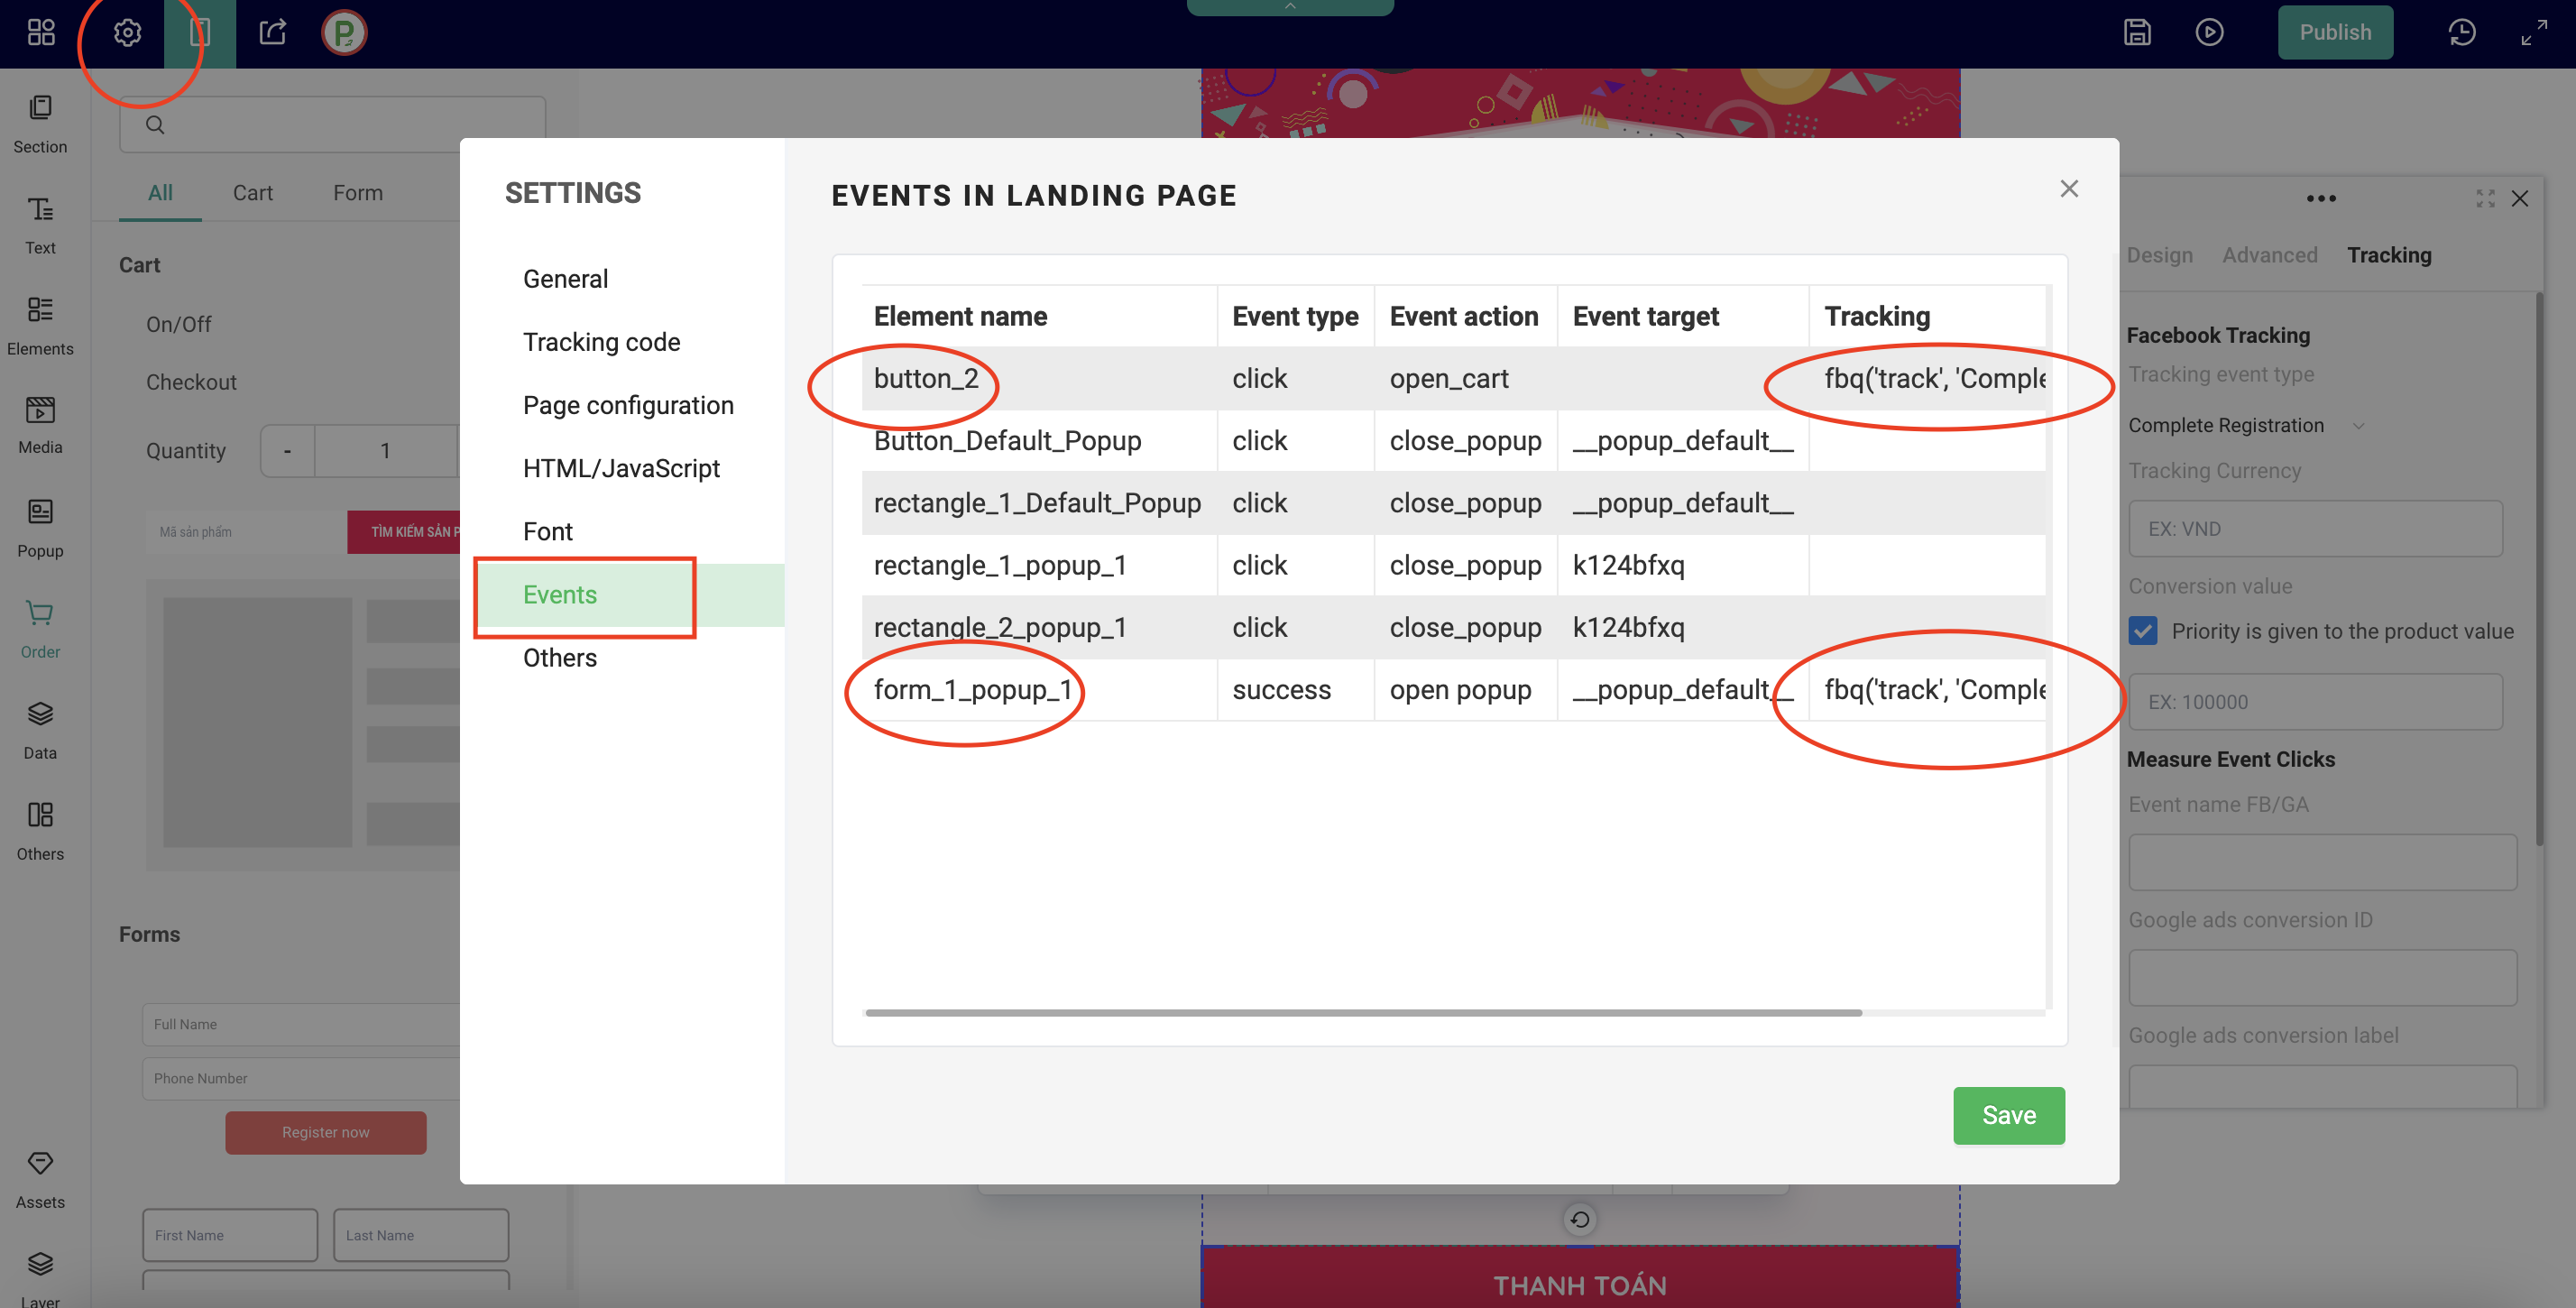Click the right panel vertical scrollbar
2576x1308 pixels.
click(x=2539, y=570)
